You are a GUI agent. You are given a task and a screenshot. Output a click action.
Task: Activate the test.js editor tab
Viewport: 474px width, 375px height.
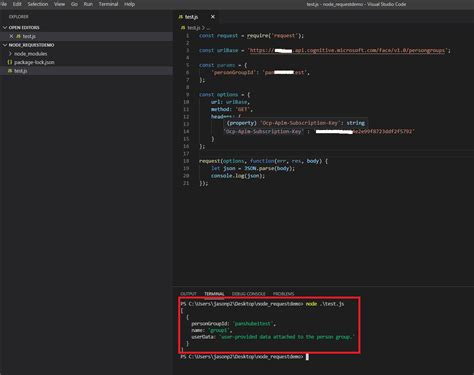coord(192,17)
